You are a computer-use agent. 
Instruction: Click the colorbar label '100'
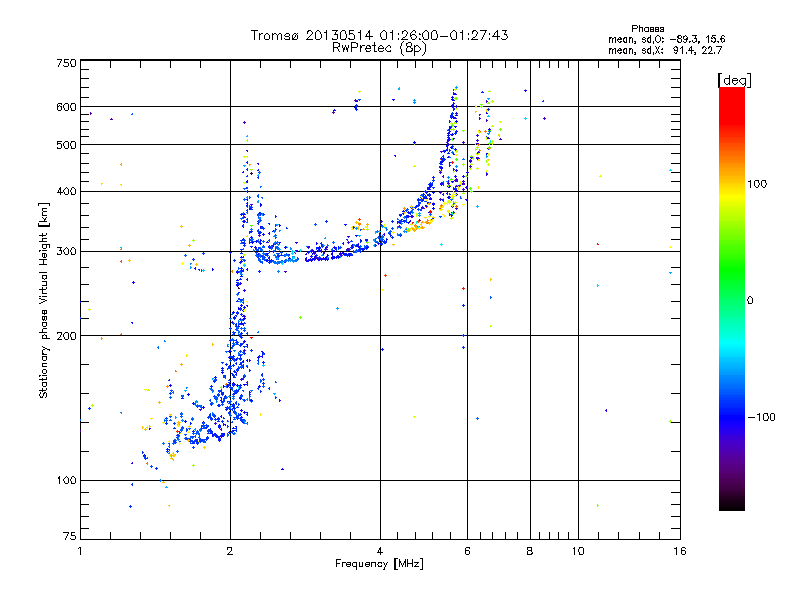pyautogui.click(x=757, y=184)
